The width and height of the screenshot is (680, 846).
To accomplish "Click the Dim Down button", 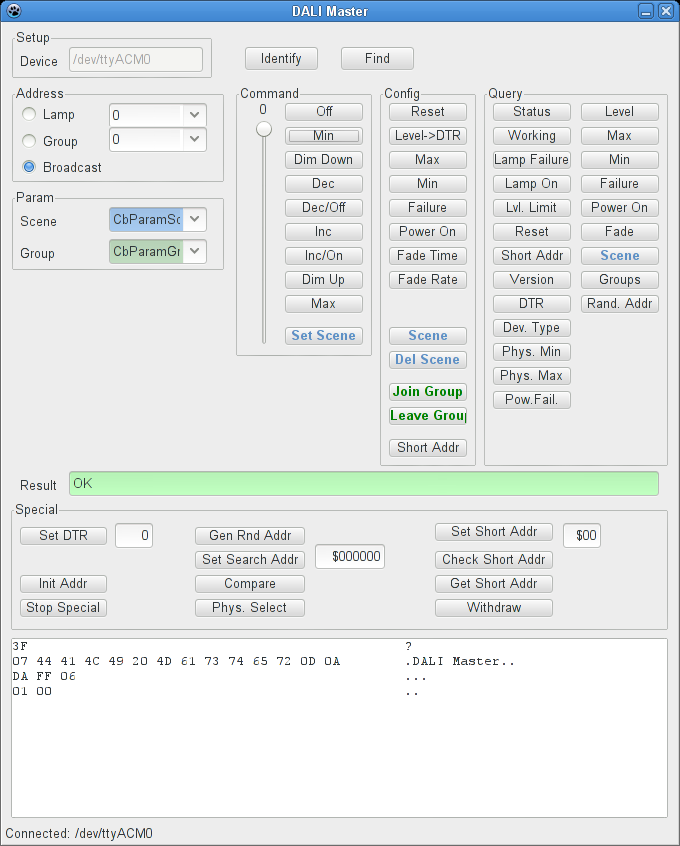I will pos(324,160).
